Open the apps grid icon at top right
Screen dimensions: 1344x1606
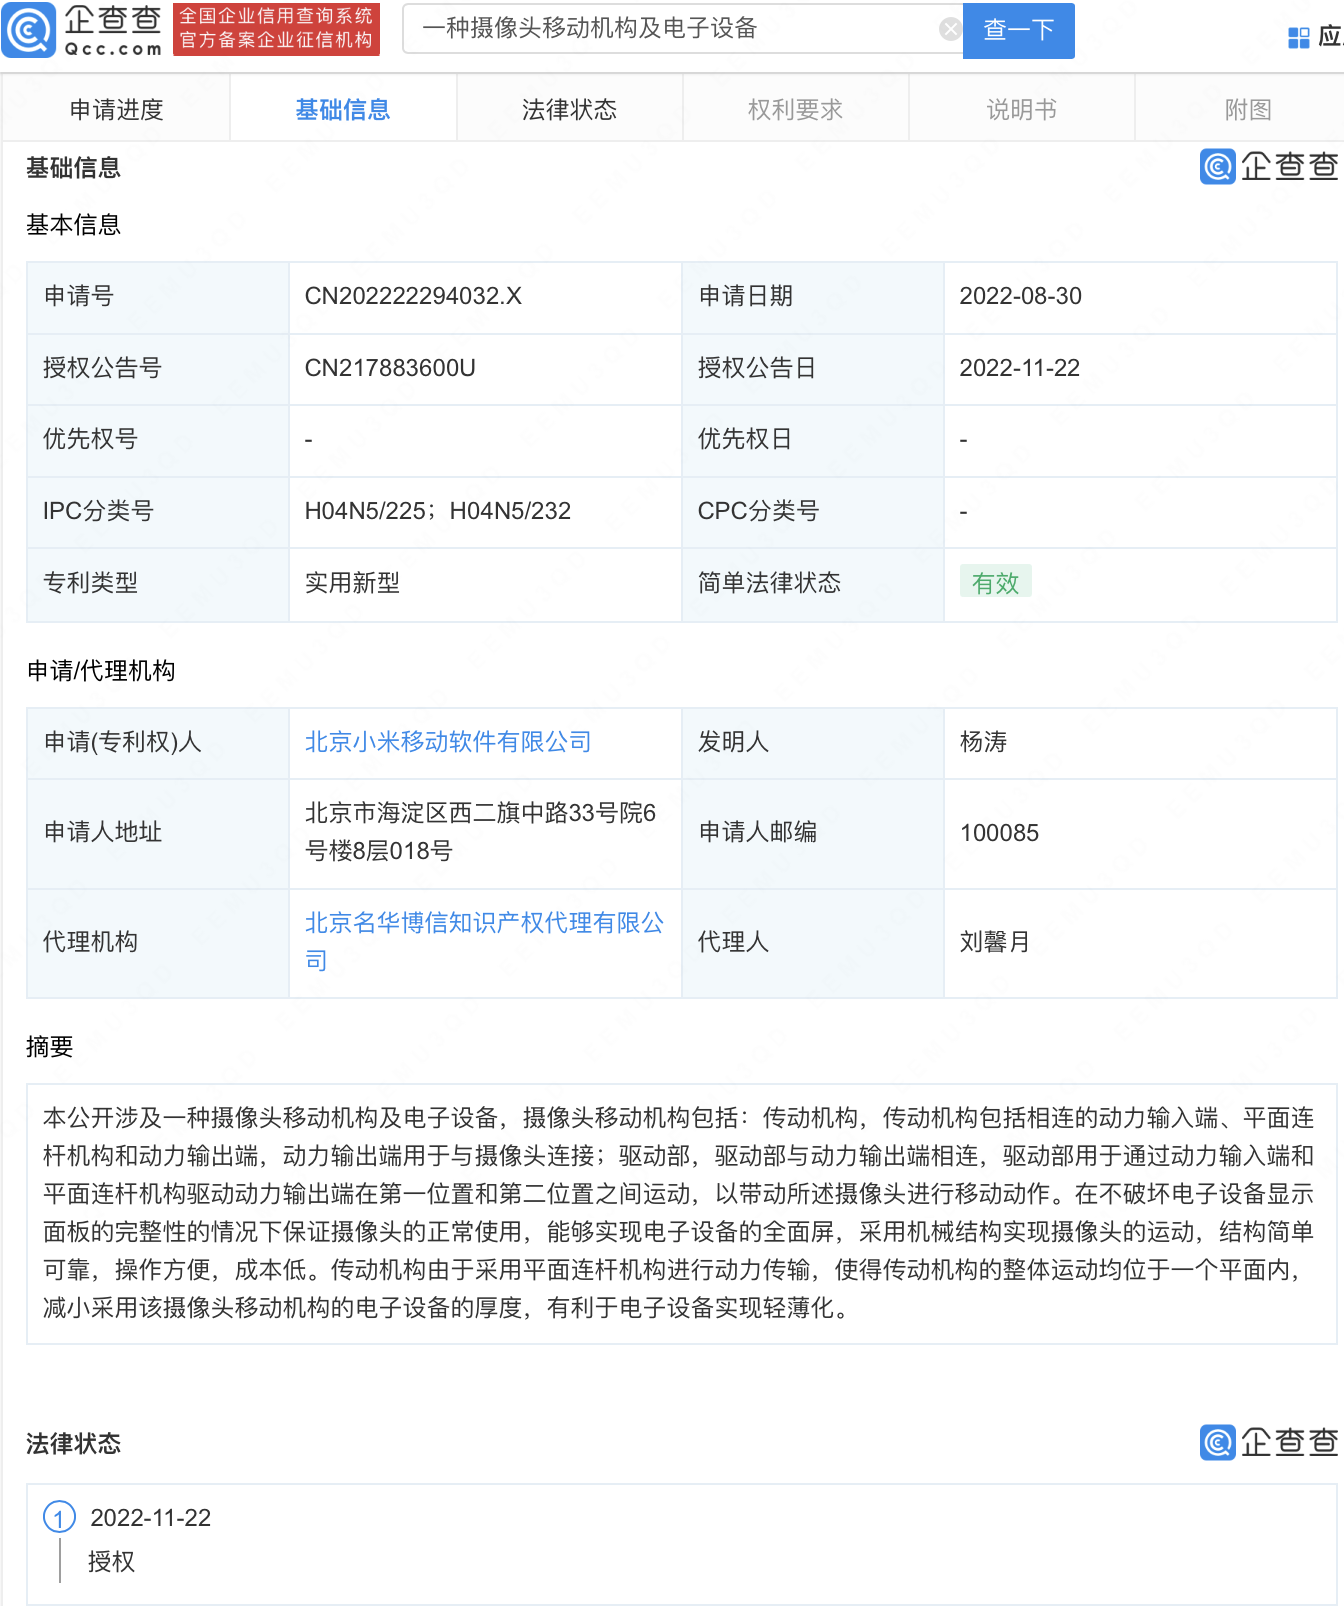pyautogui.click(x=1298, y=38)
